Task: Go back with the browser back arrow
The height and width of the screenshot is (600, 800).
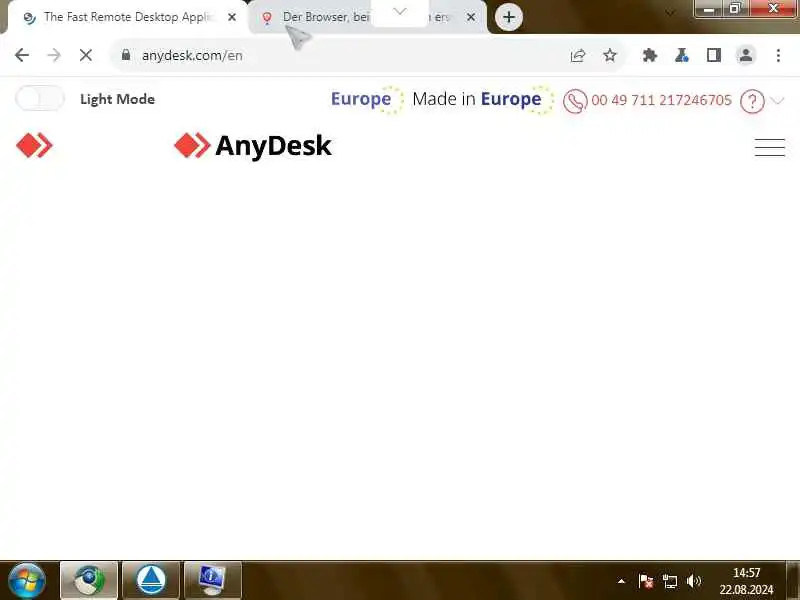Action: tap(22, 55)
